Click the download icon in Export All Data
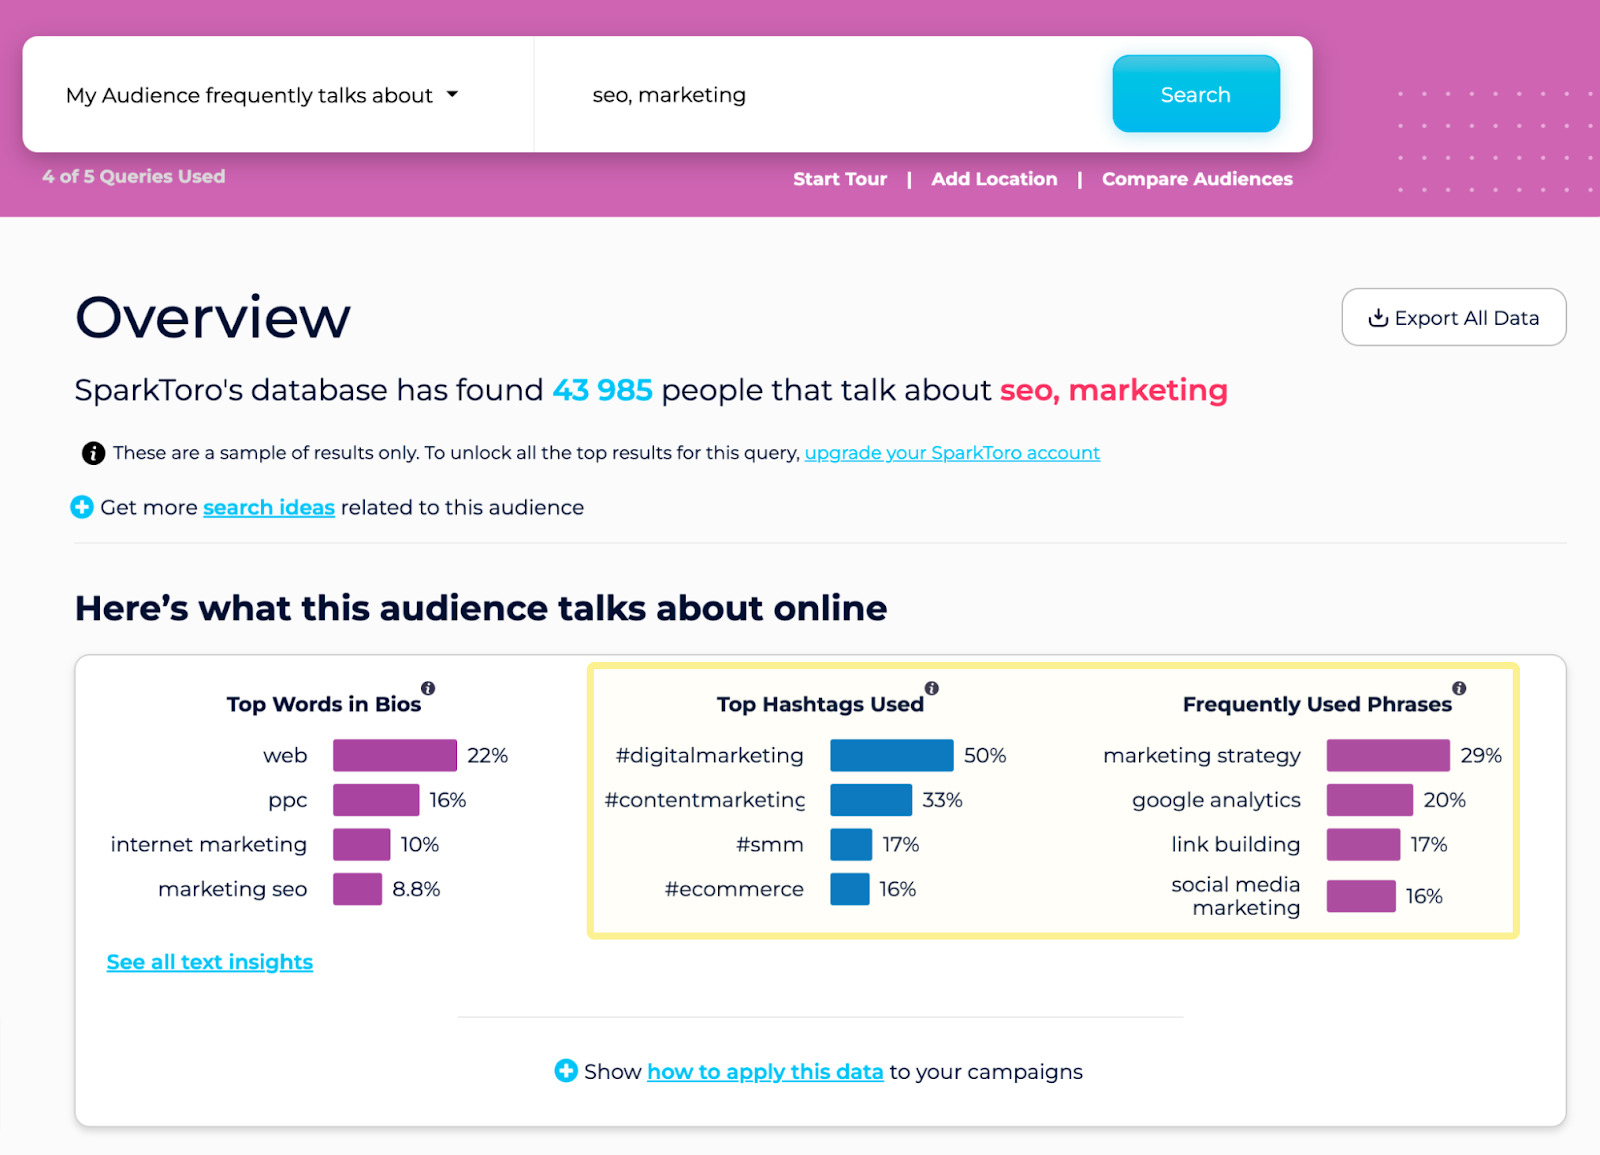 (x=1377, y=317)
